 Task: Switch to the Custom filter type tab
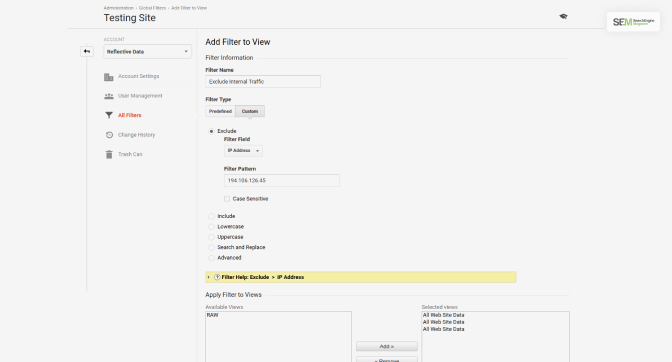[x=250, y=111]
